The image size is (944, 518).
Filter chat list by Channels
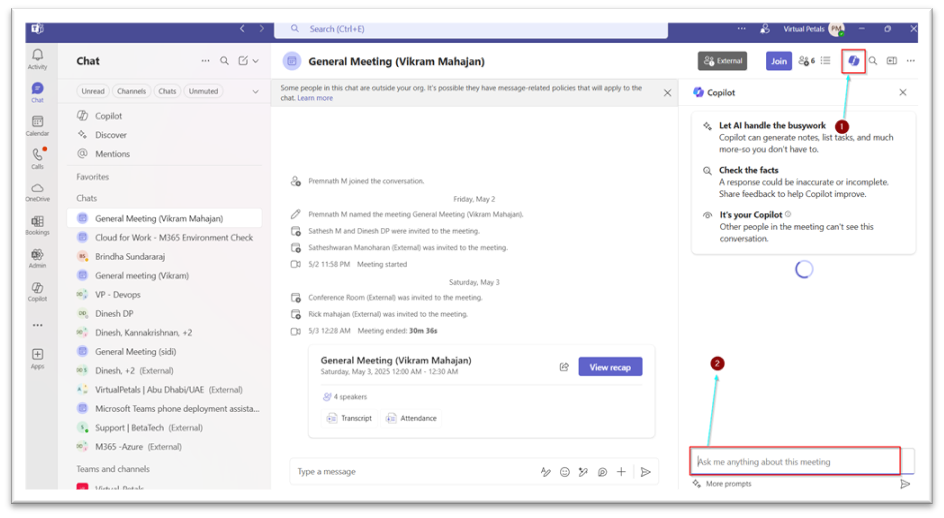(x=131, y=91)
